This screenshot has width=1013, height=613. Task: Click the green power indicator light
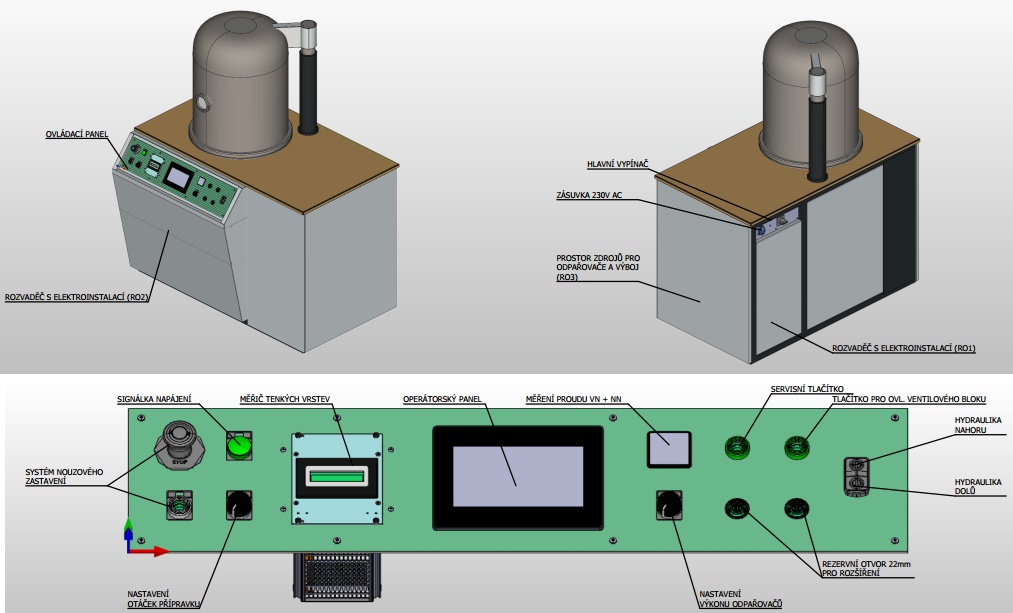point(238,446)
